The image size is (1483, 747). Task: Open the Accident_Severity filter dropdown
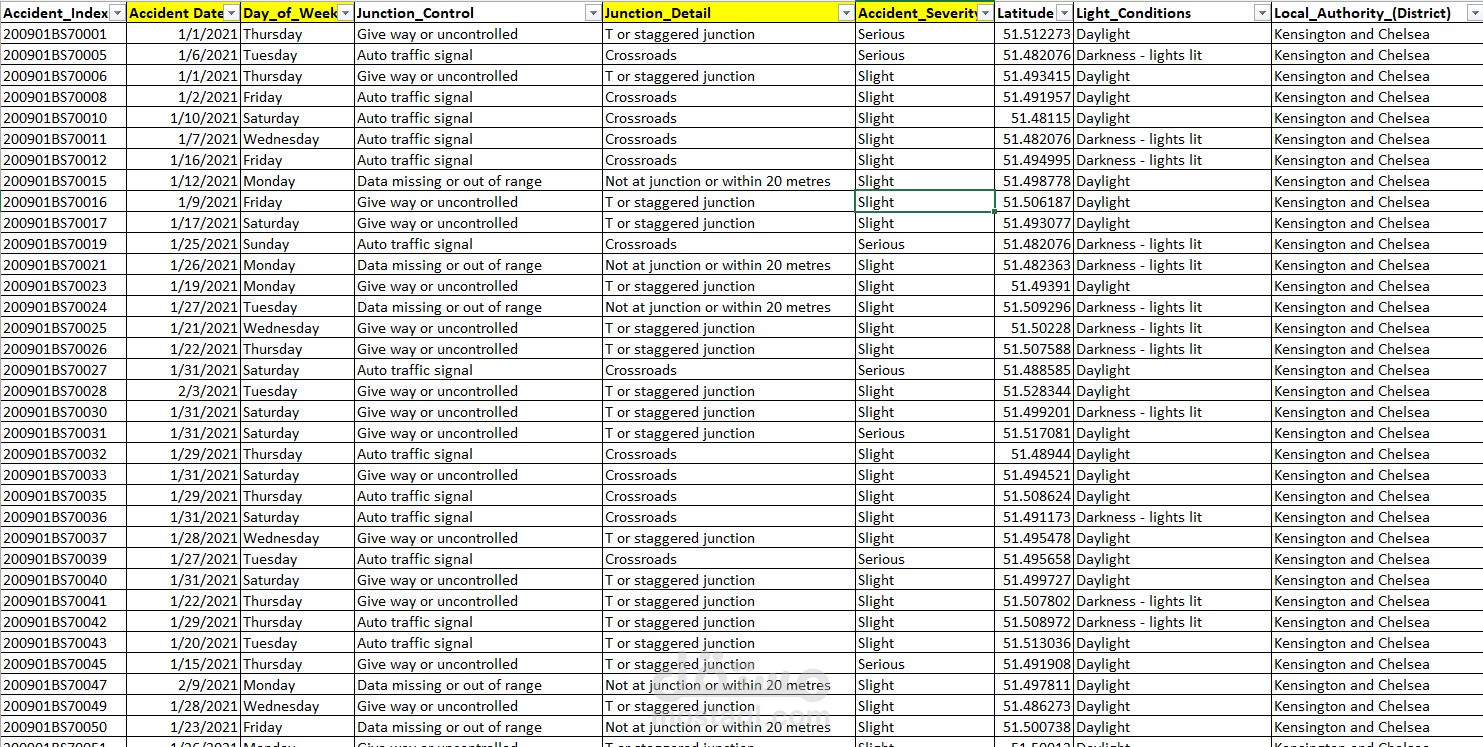[x=986, y=13]
